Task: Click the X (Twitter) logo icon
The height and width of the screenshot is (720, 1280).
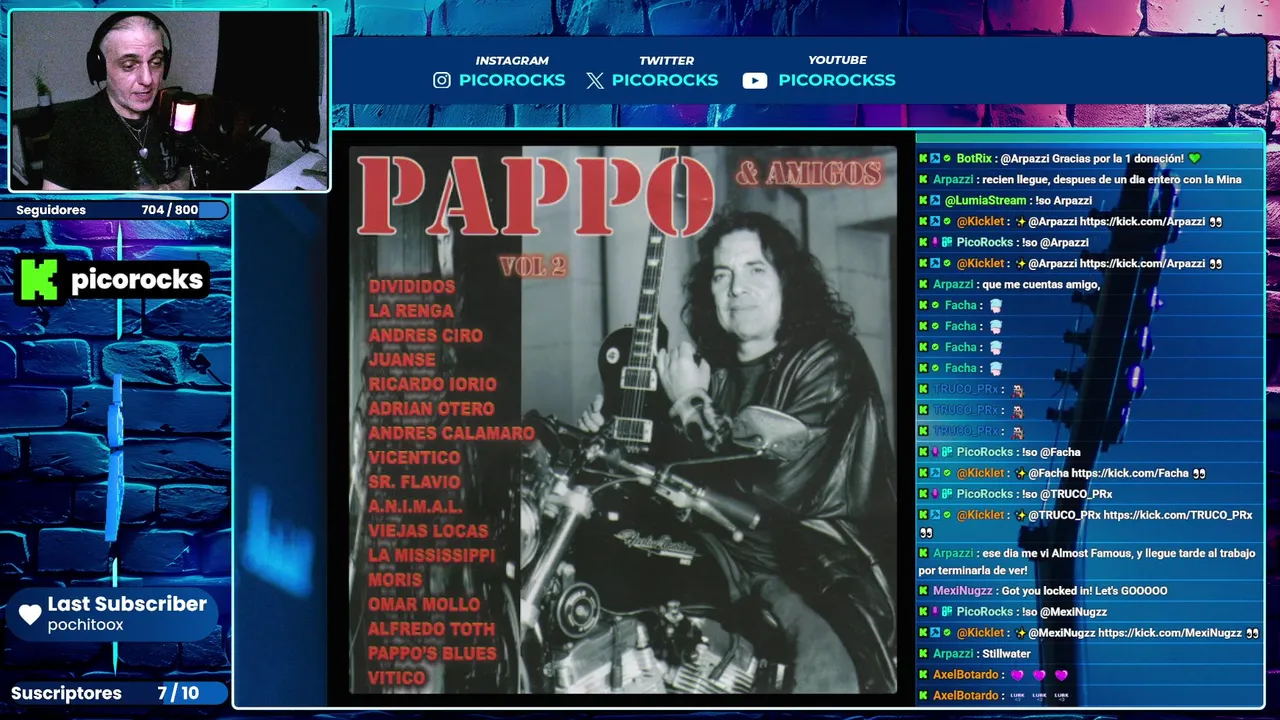Action: pos(595,80)
